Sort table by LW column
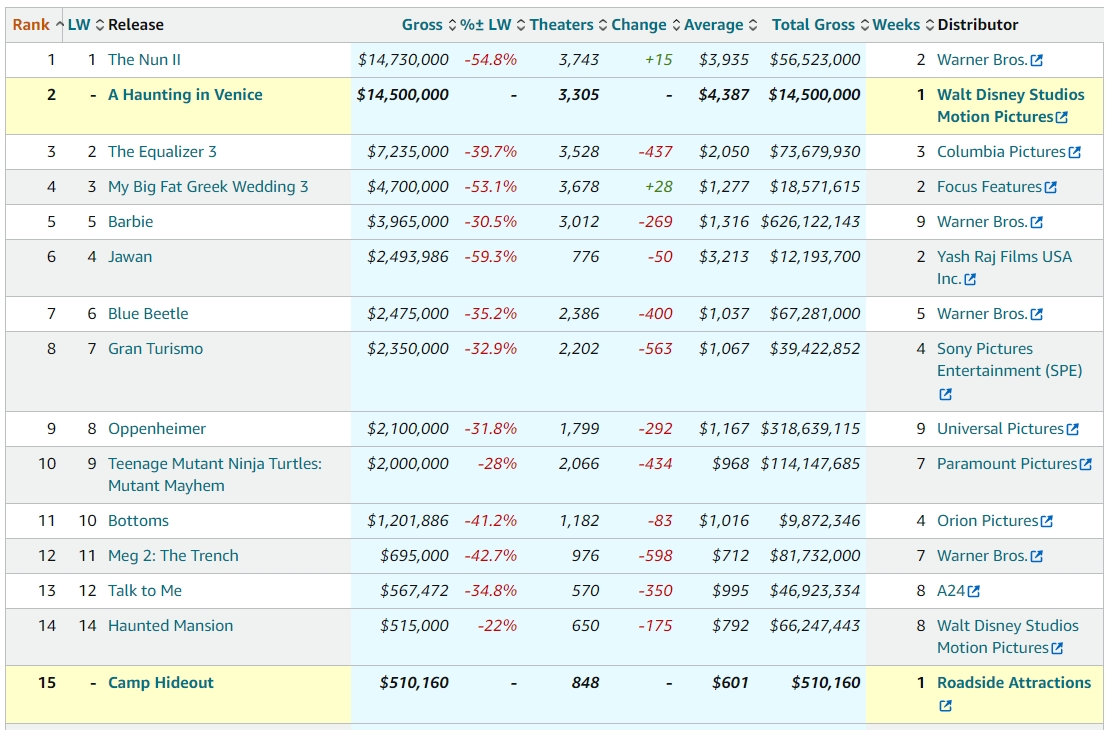The image size is (1109, 730). tap(86, 25)
